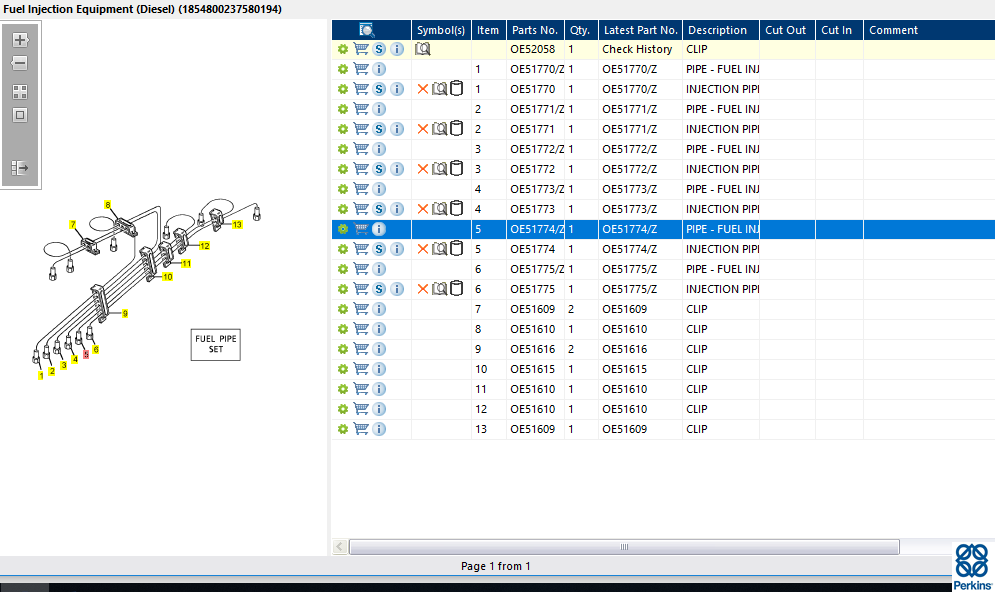The height and width of the screenshot is (592, 995).
Task: Select callout 13 in the diagram
Action: tap(237, 225)
